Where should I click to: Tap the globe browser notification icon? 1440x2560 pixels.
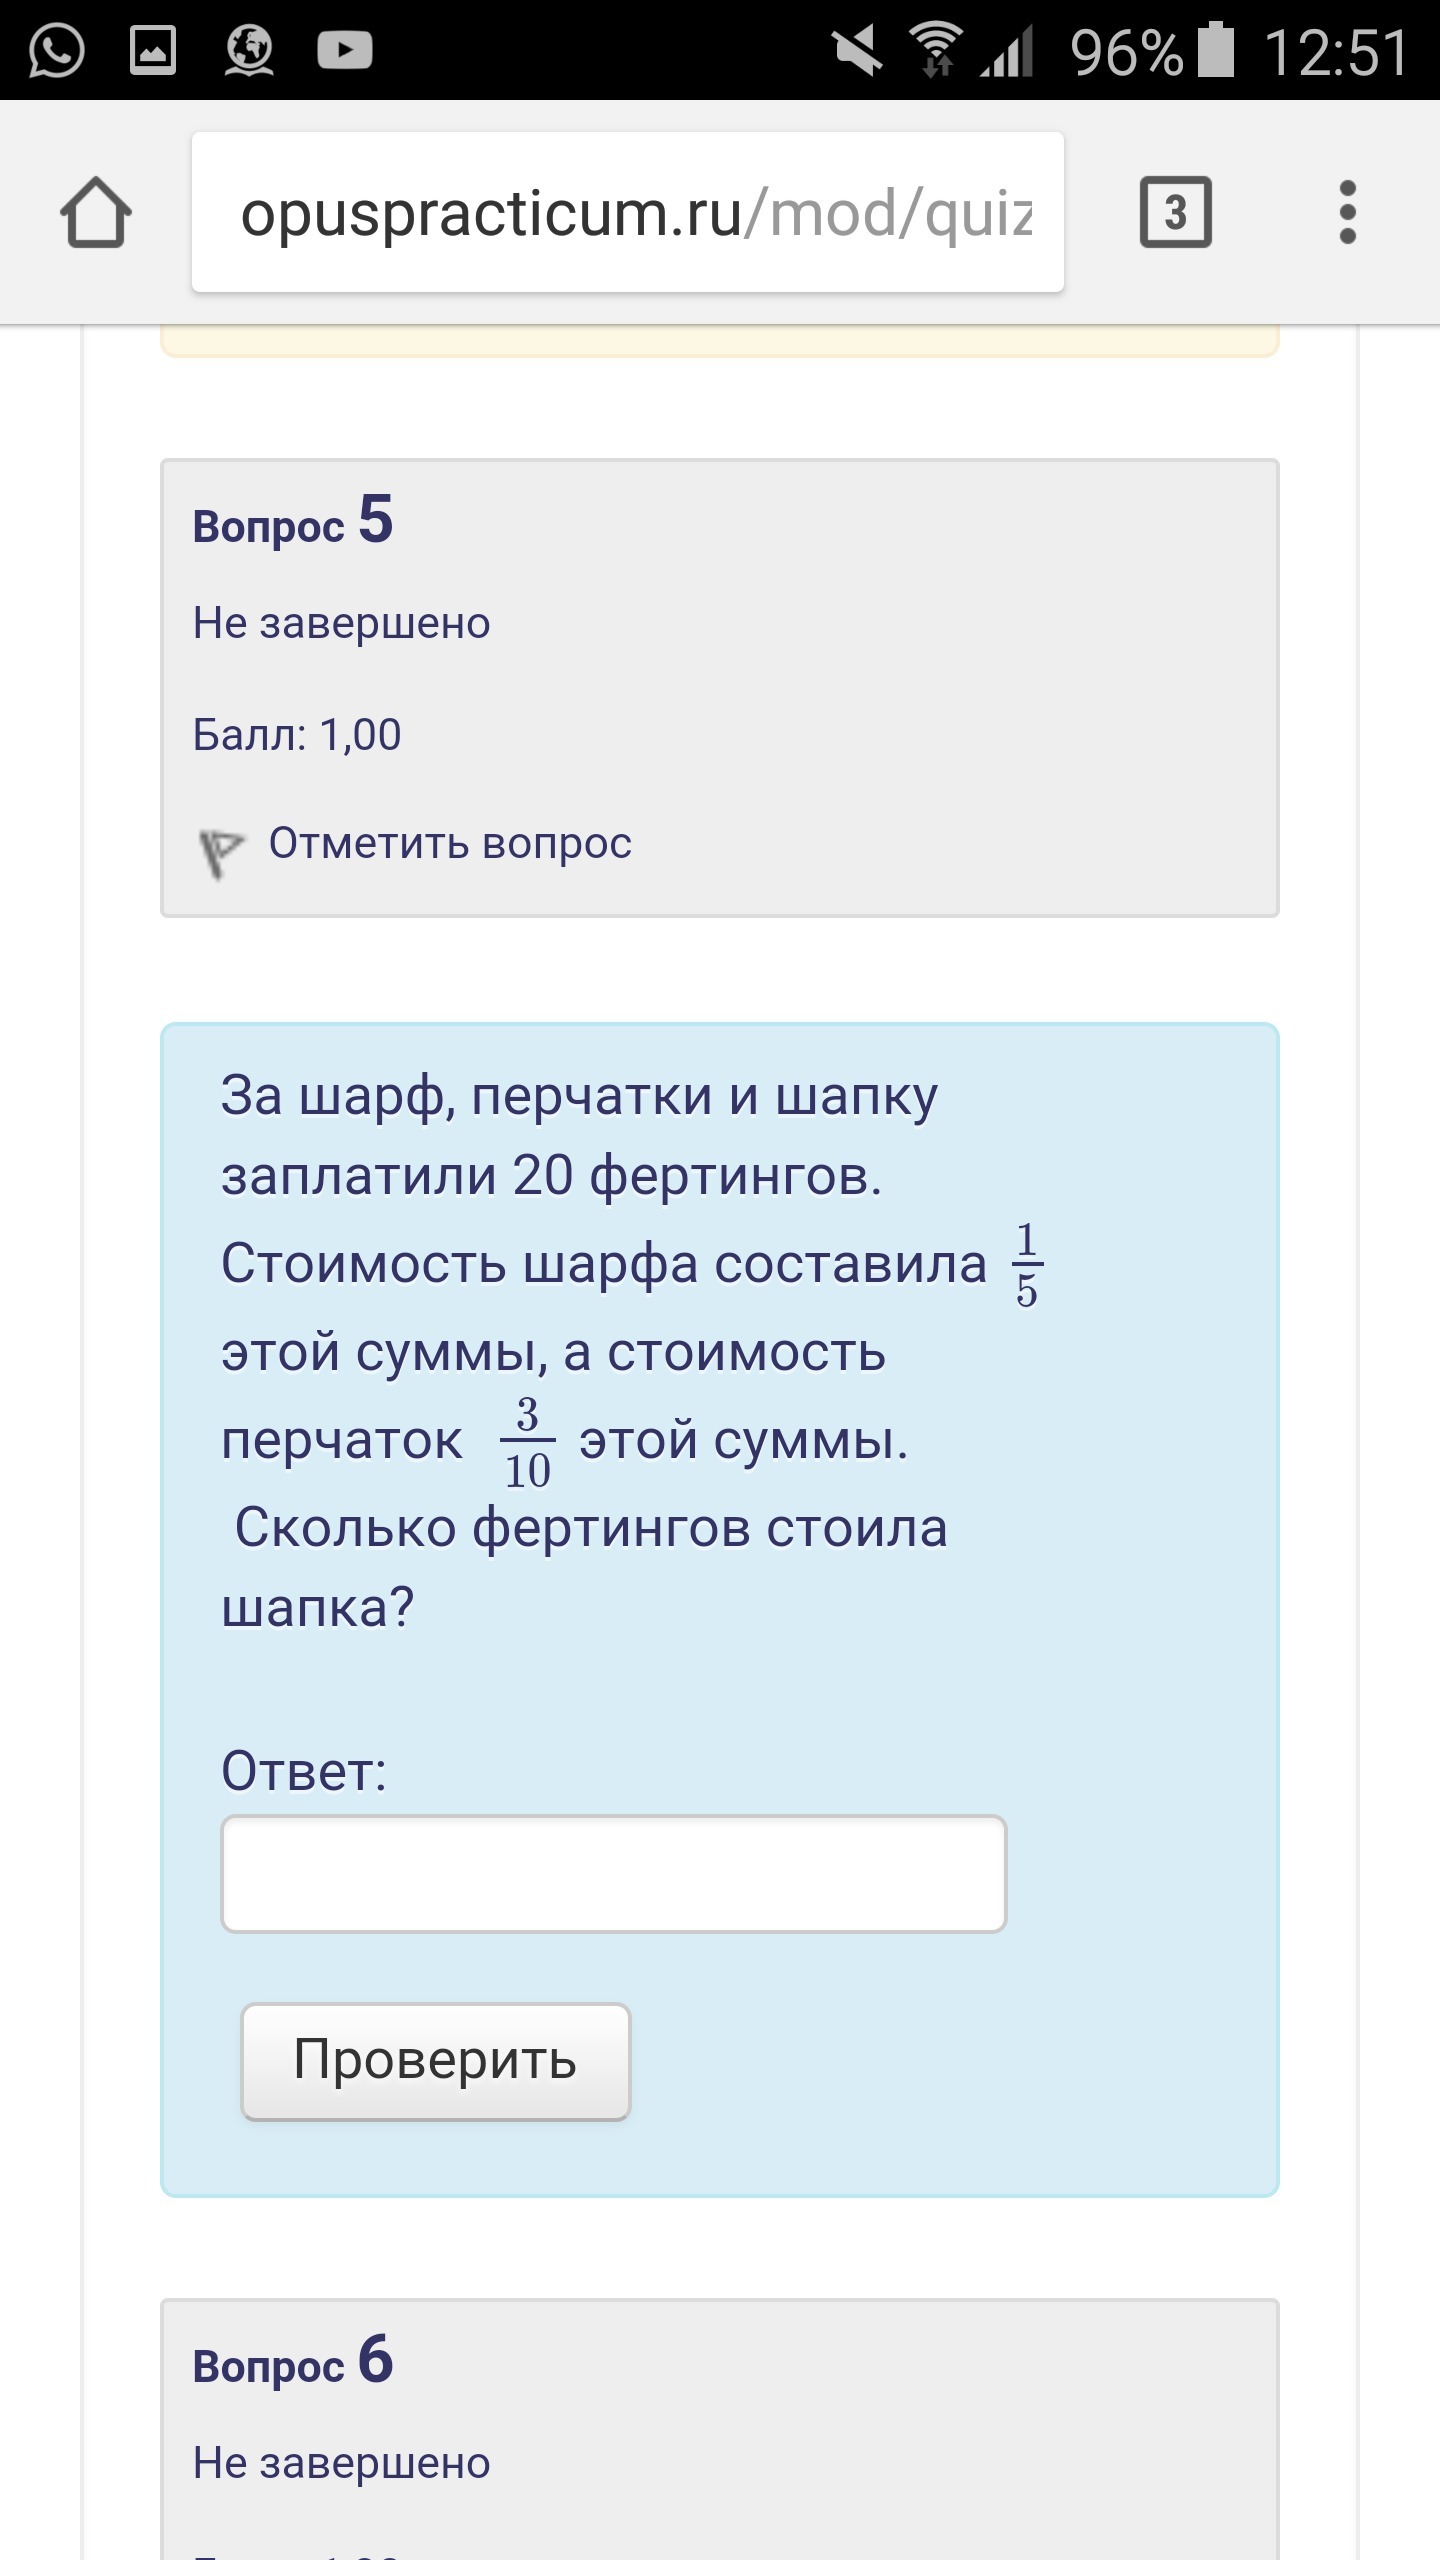coord(249,50)
